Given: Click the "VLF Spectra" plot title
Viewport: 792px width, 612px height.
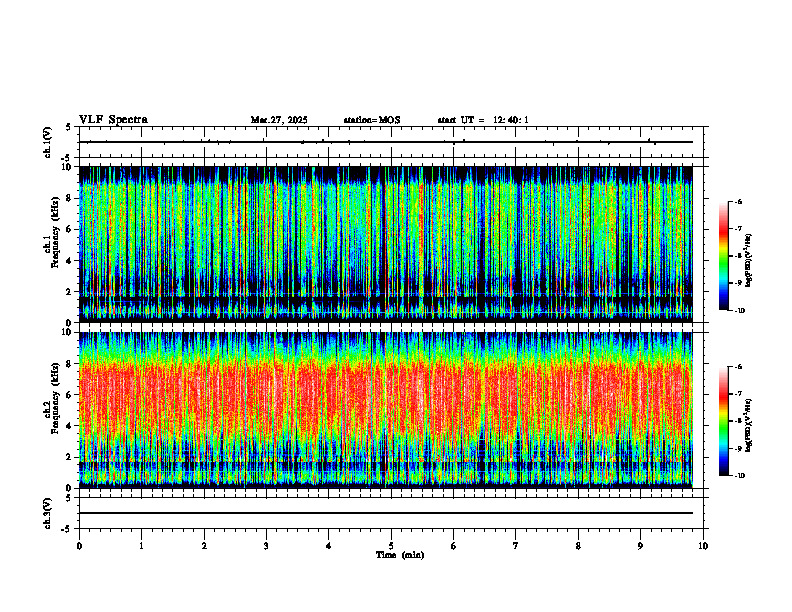Looking at the screenshot, I should click(113, 120).
